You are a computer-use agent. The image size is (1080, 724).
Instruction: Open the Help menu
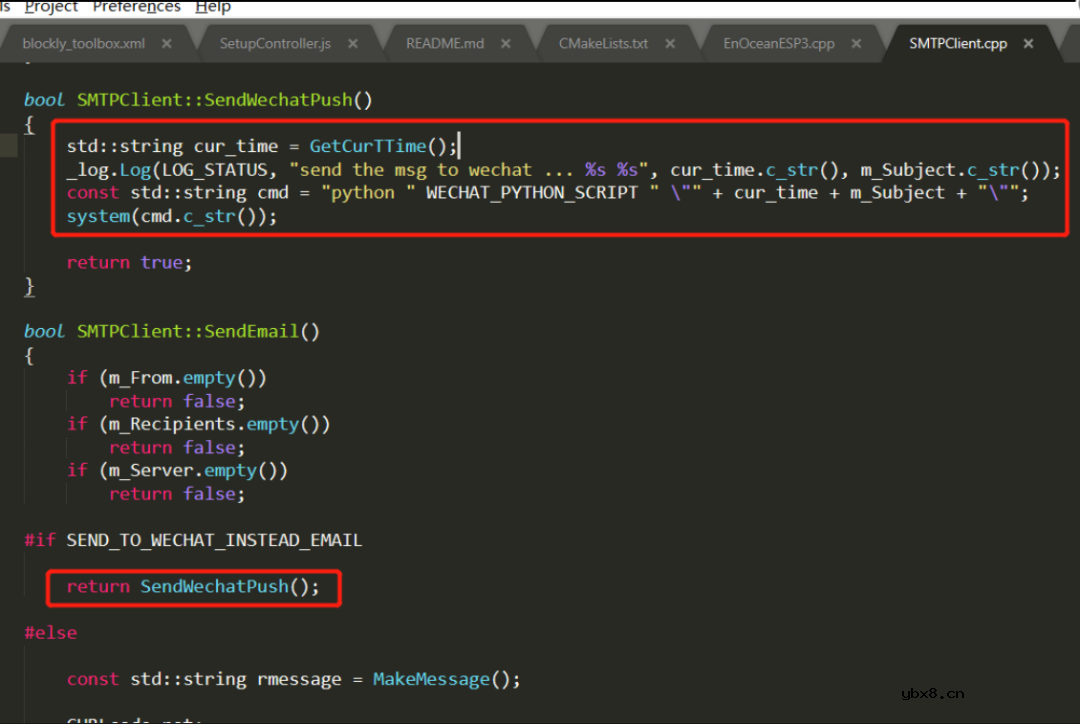[x=212, y=7]
